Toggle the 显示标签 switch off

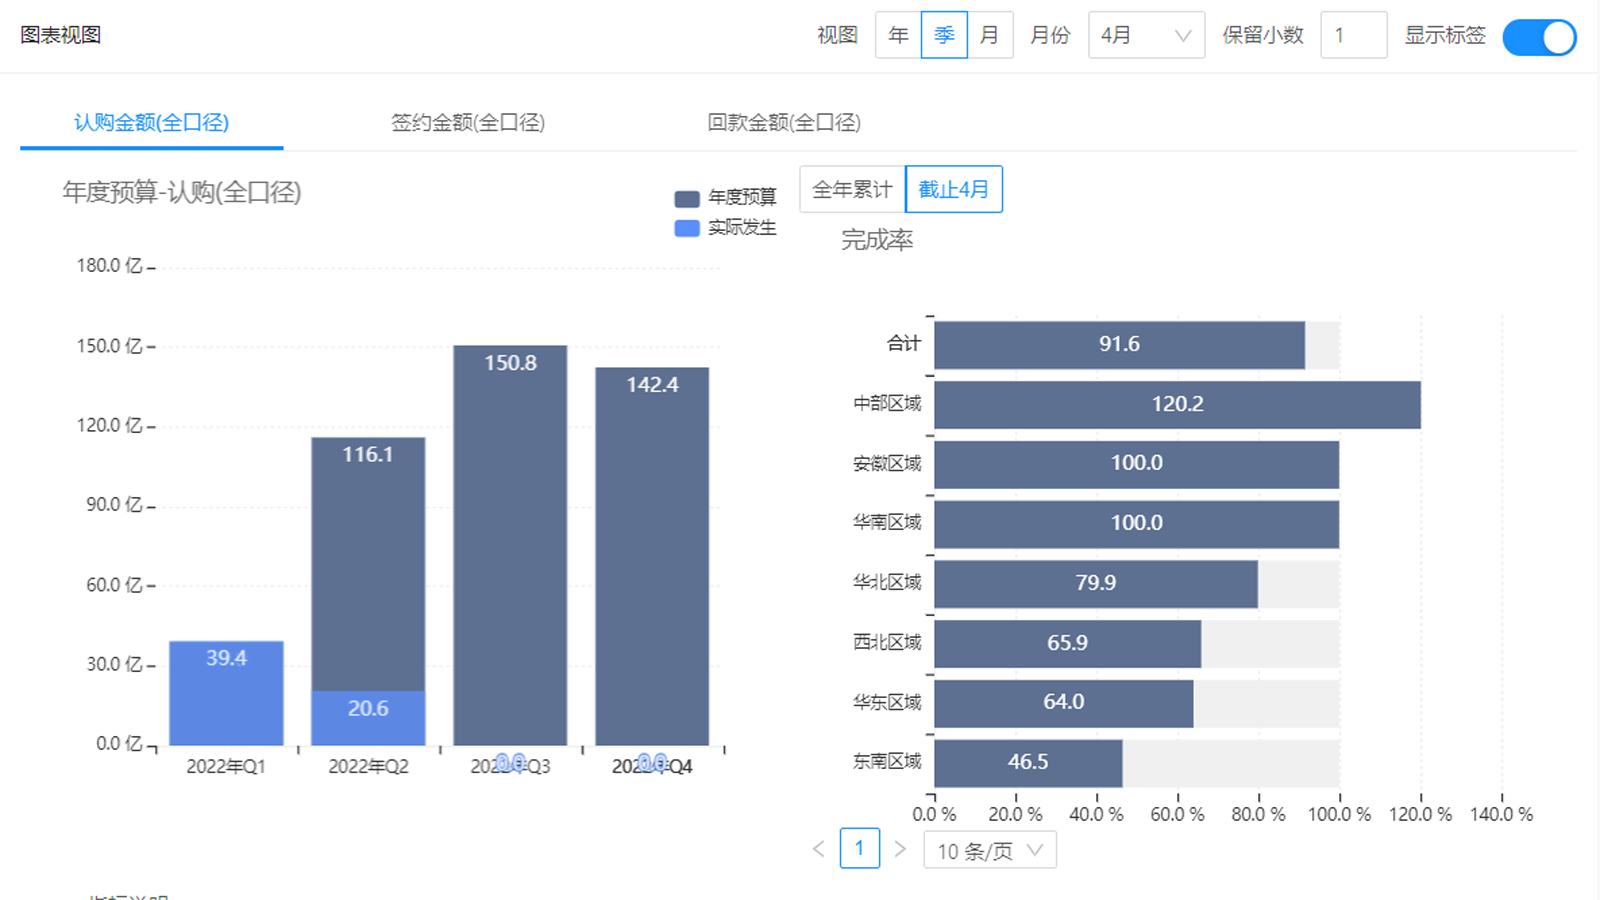coord(1539,37)
